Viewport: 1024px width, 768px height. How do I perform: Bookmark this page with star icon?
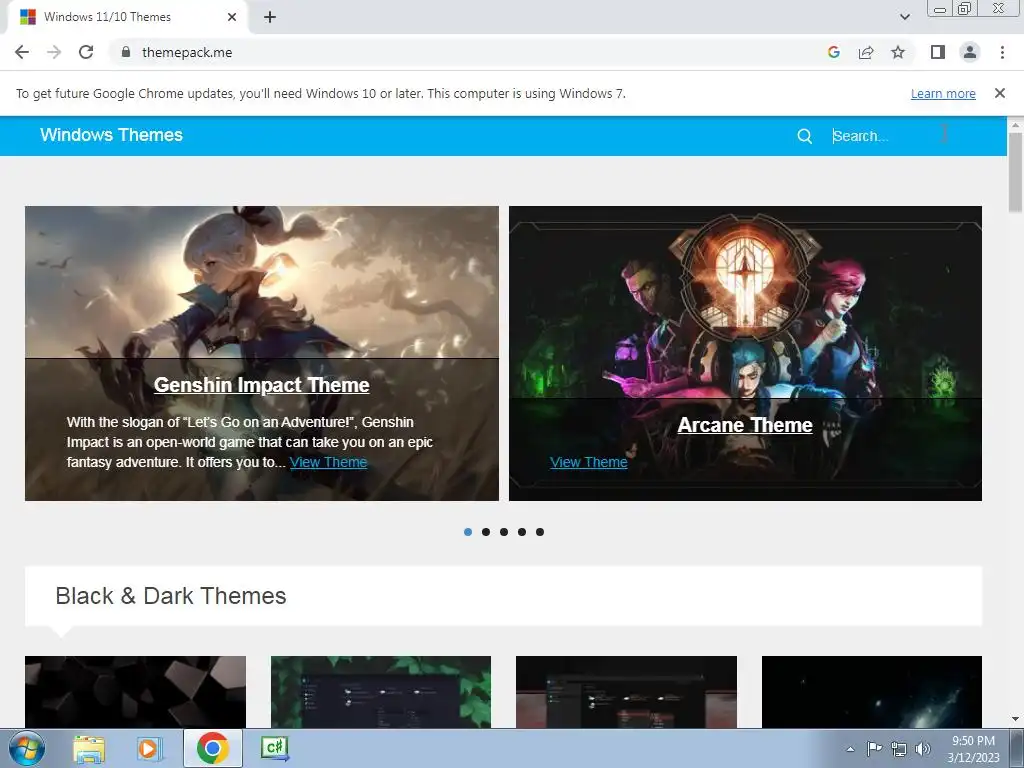pos(898,52)
